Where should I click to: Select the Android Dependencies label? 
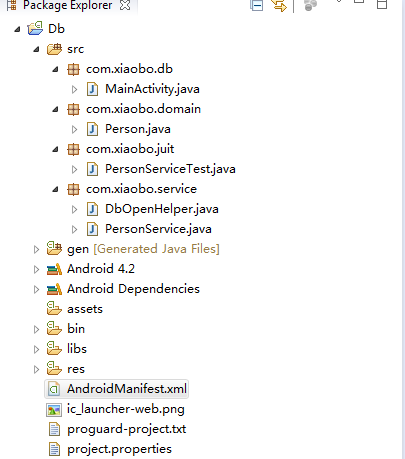[133, 289]
